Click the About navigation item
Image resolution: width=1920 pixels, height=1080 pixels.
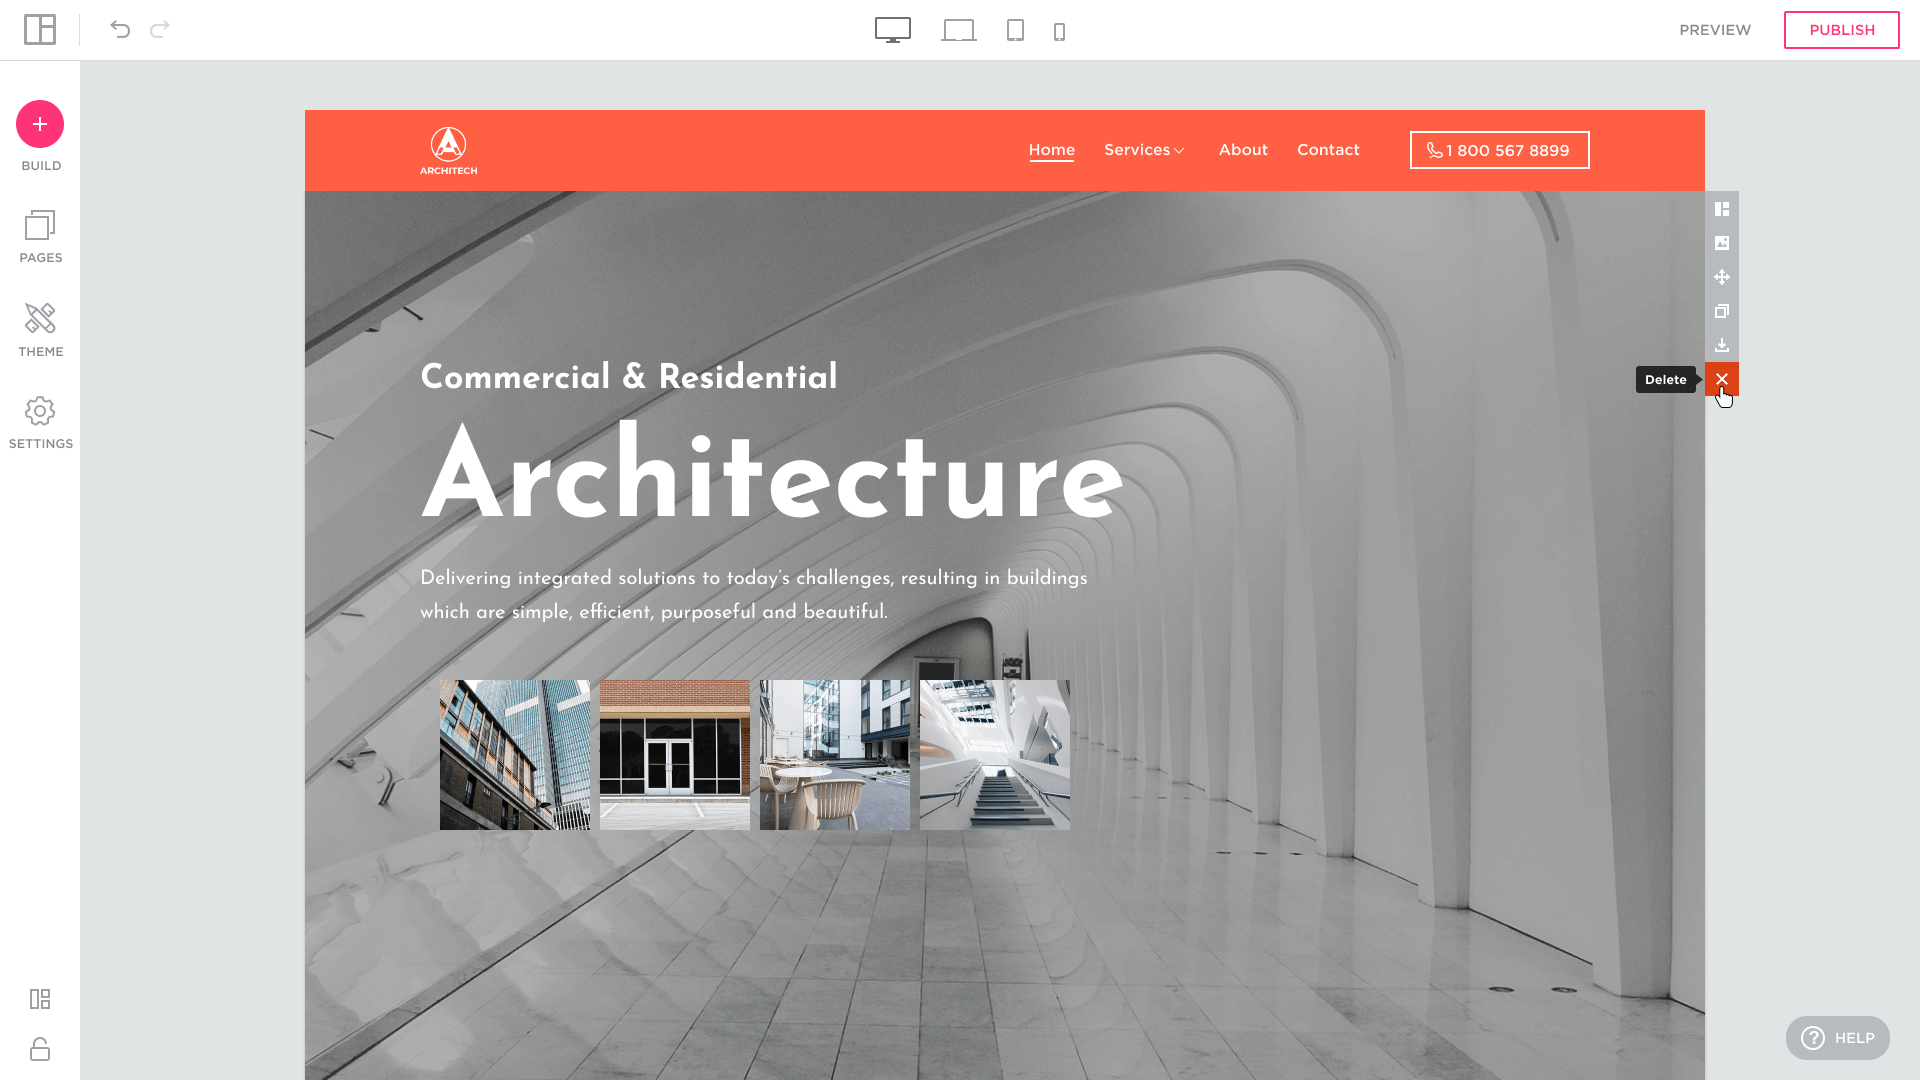pos(1243,150)
